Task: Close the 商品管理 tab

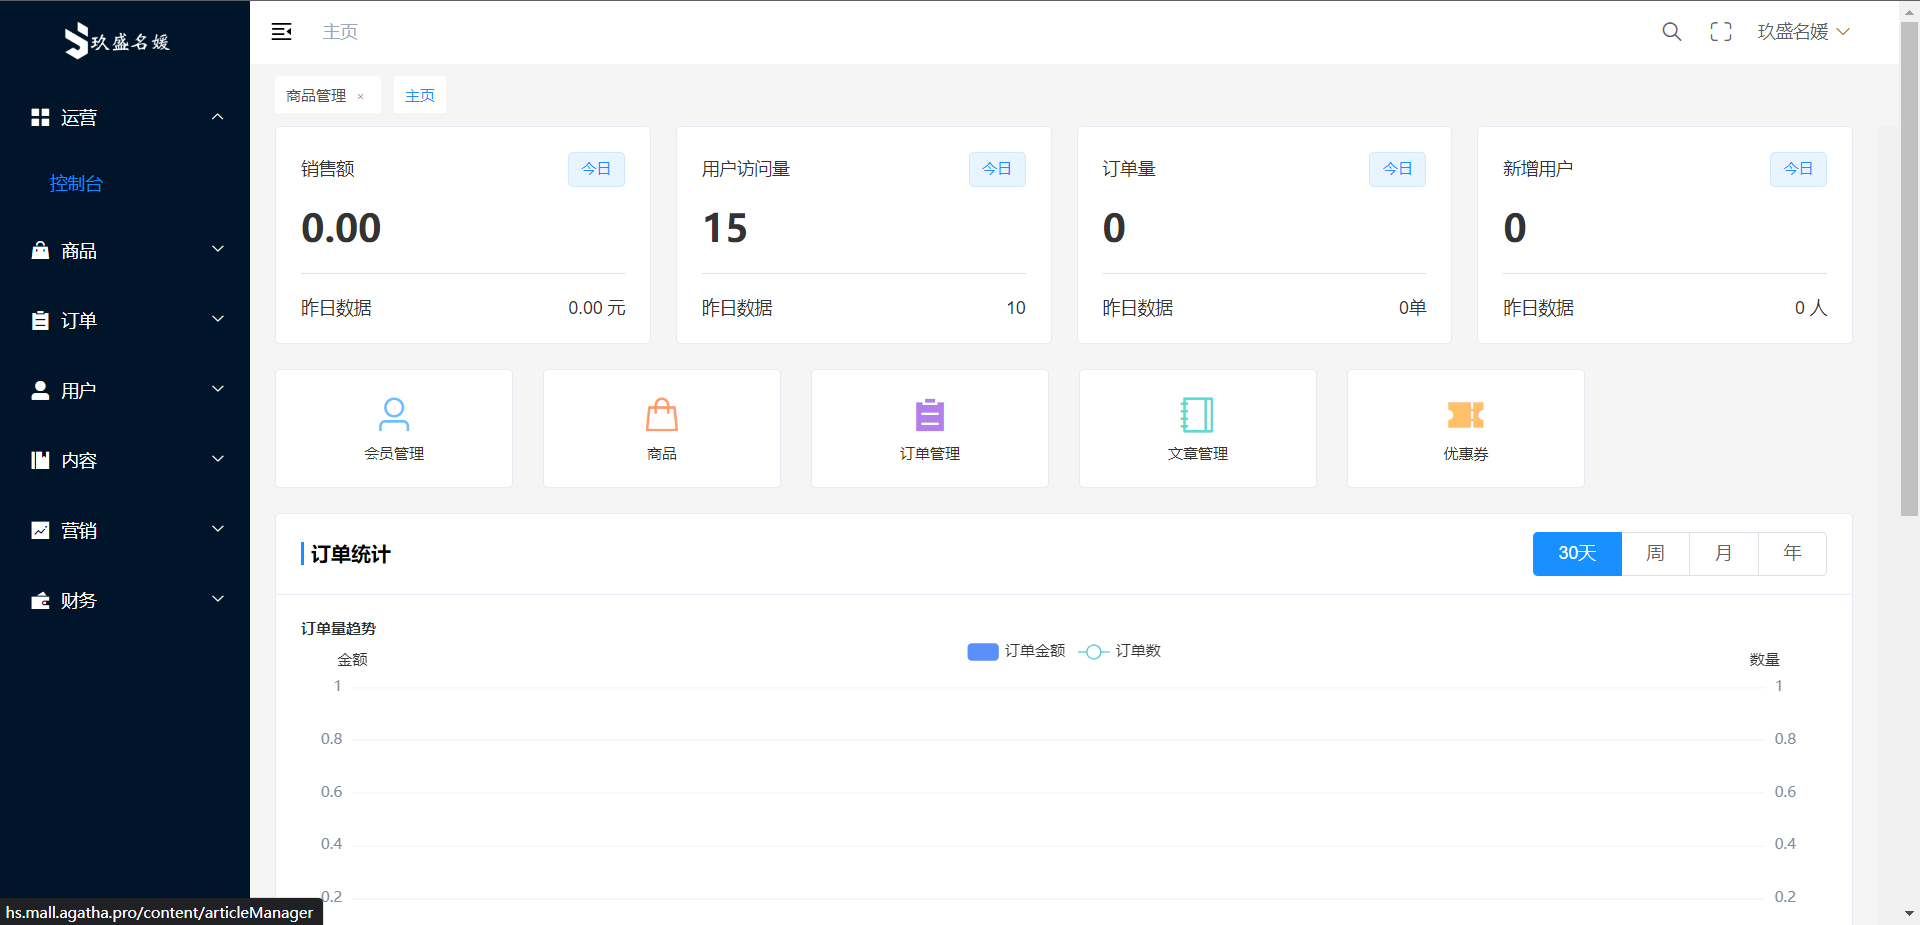Action: pyautogui.click(x=361, y=97)
